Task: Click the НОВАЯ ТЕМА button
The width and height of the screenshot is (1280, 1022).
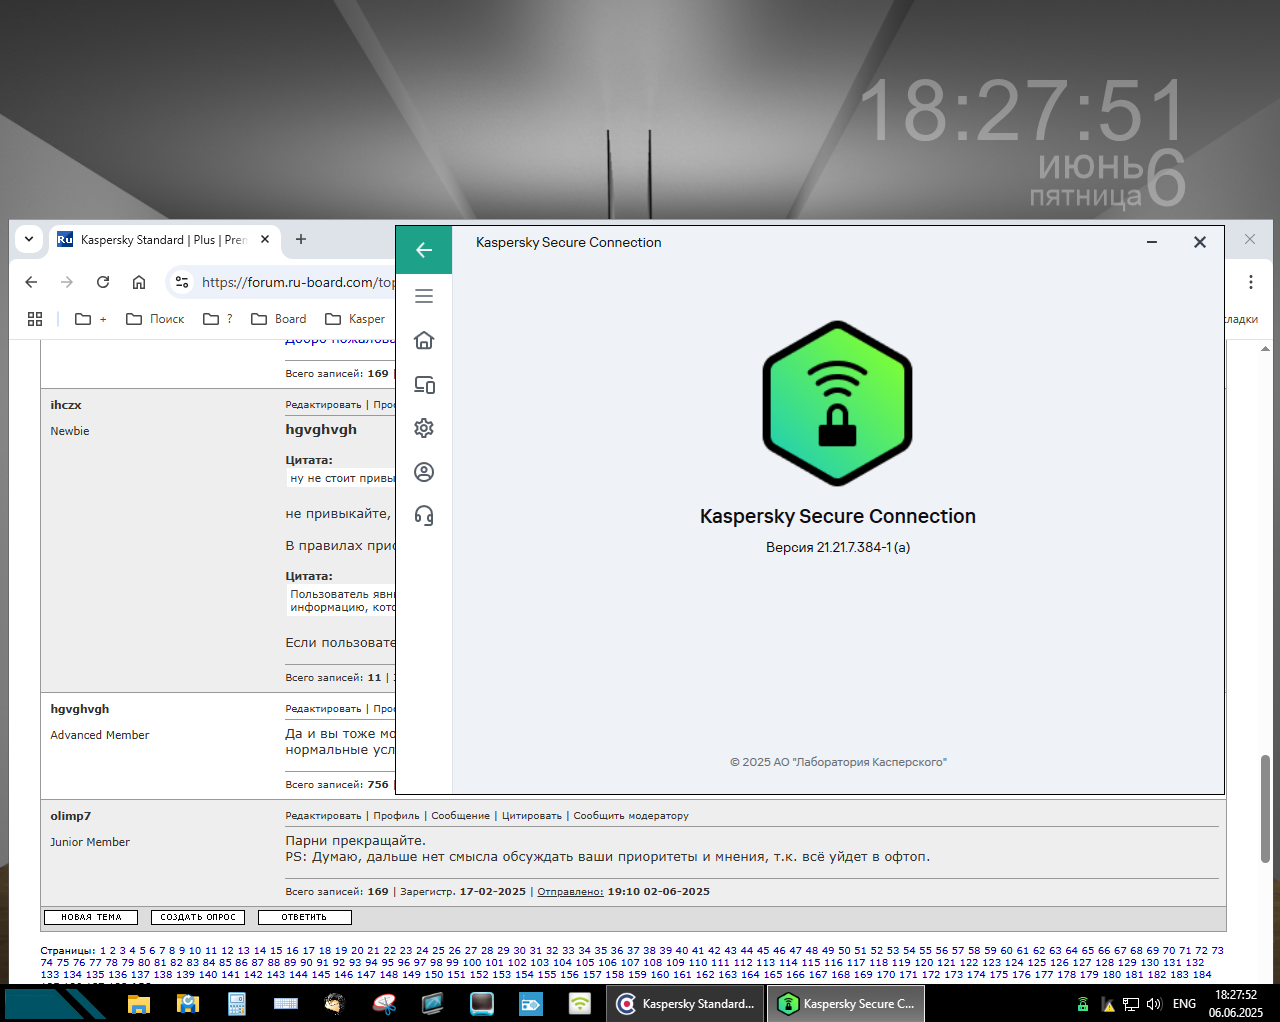Action: (x=91, y=917)
